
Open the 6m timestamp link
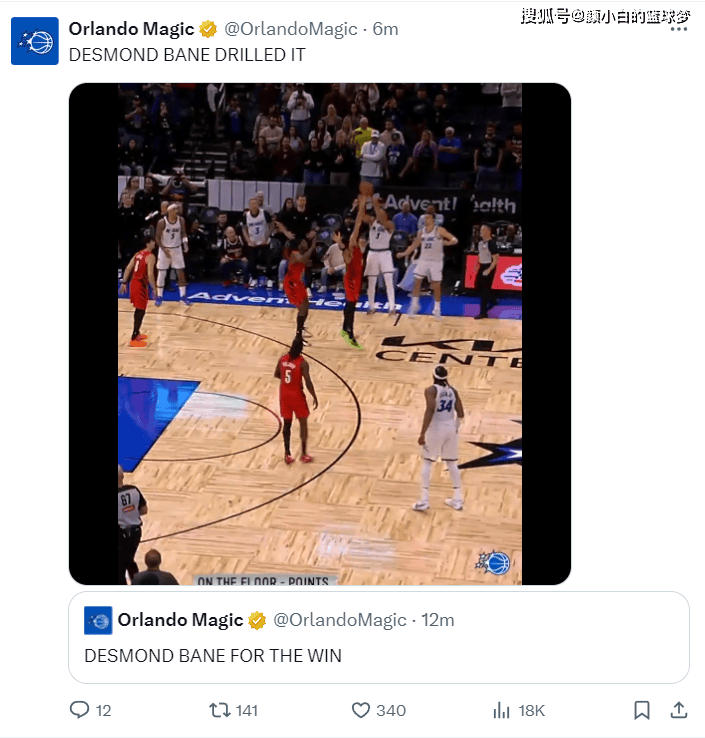pos(385,29)
